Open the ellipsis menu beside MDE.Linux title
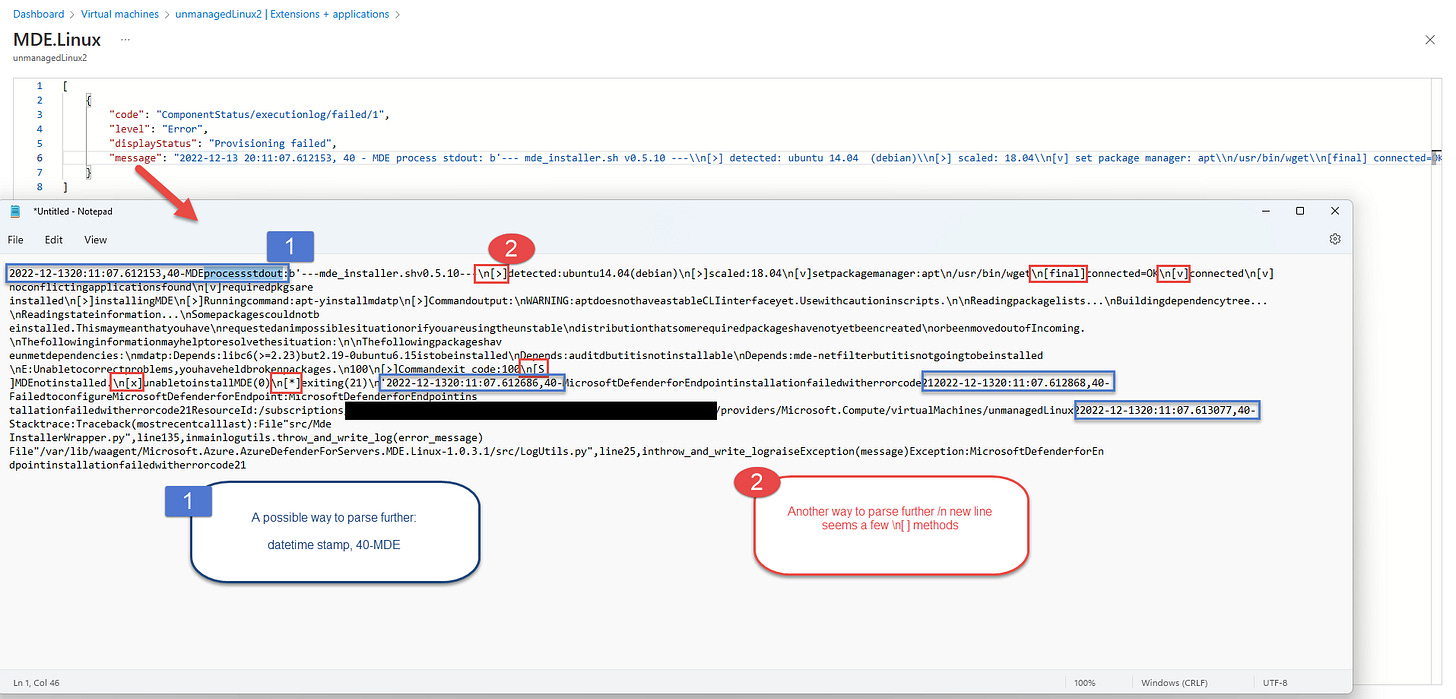Image resolution: width=1456 pixels, height=699 pixels. click(125, 39)
